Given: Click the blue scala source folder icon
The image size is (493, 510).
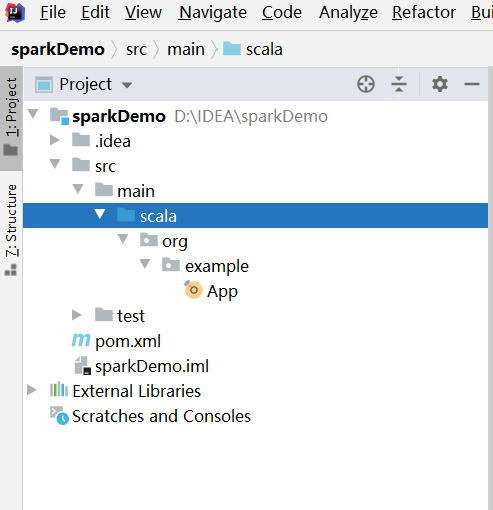Looking at the screenshot, I should point(126,215).
